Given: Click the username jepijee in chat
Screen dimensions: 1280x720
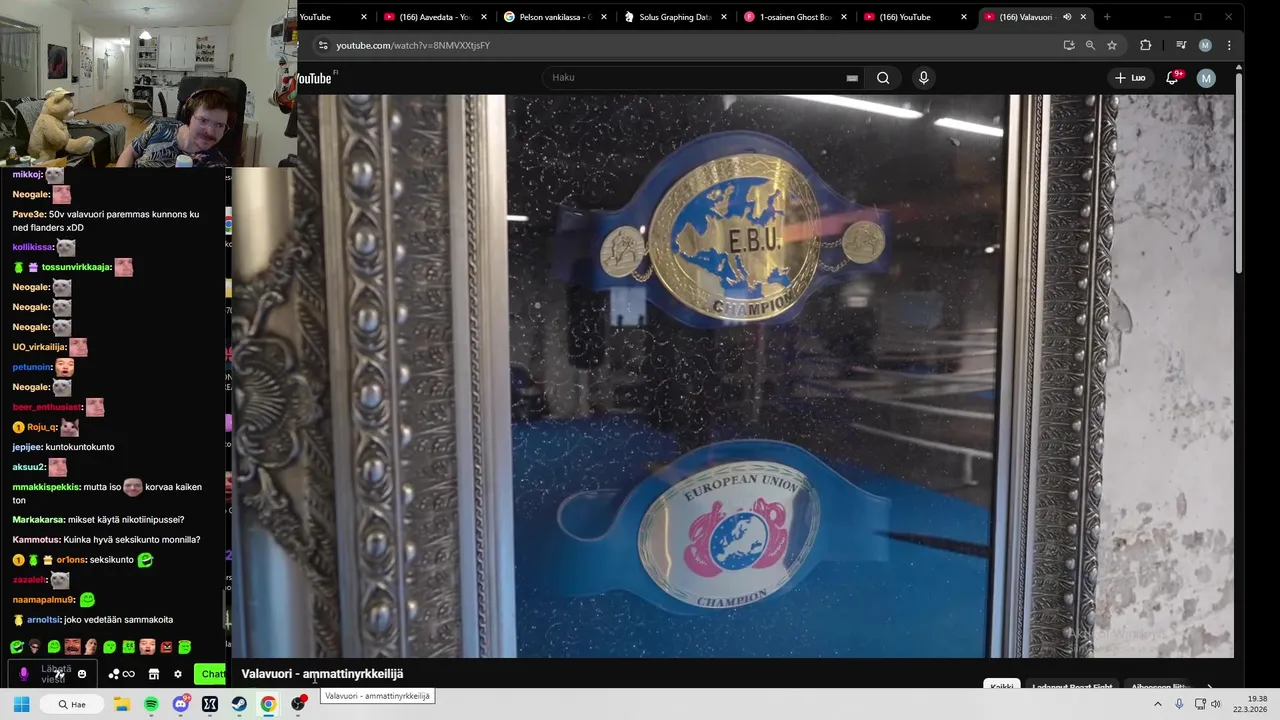Looking at the screenshot, I should click(26, 447).
